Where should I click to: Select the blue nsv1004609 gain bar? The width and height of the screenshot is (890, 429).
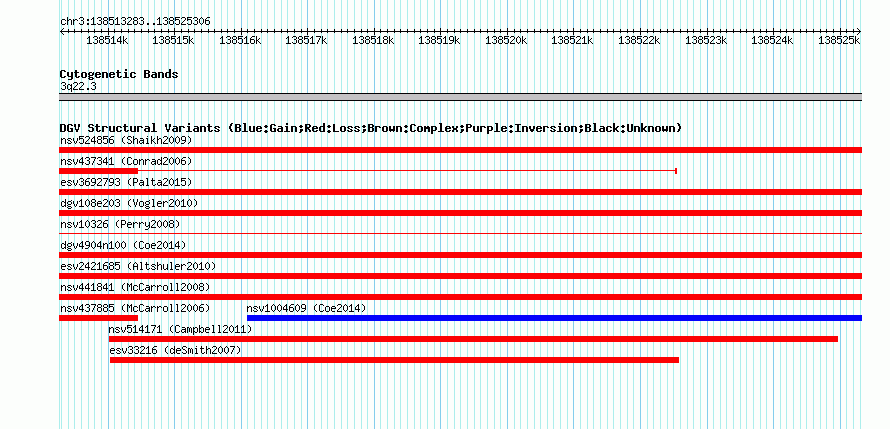coord(555,318)
